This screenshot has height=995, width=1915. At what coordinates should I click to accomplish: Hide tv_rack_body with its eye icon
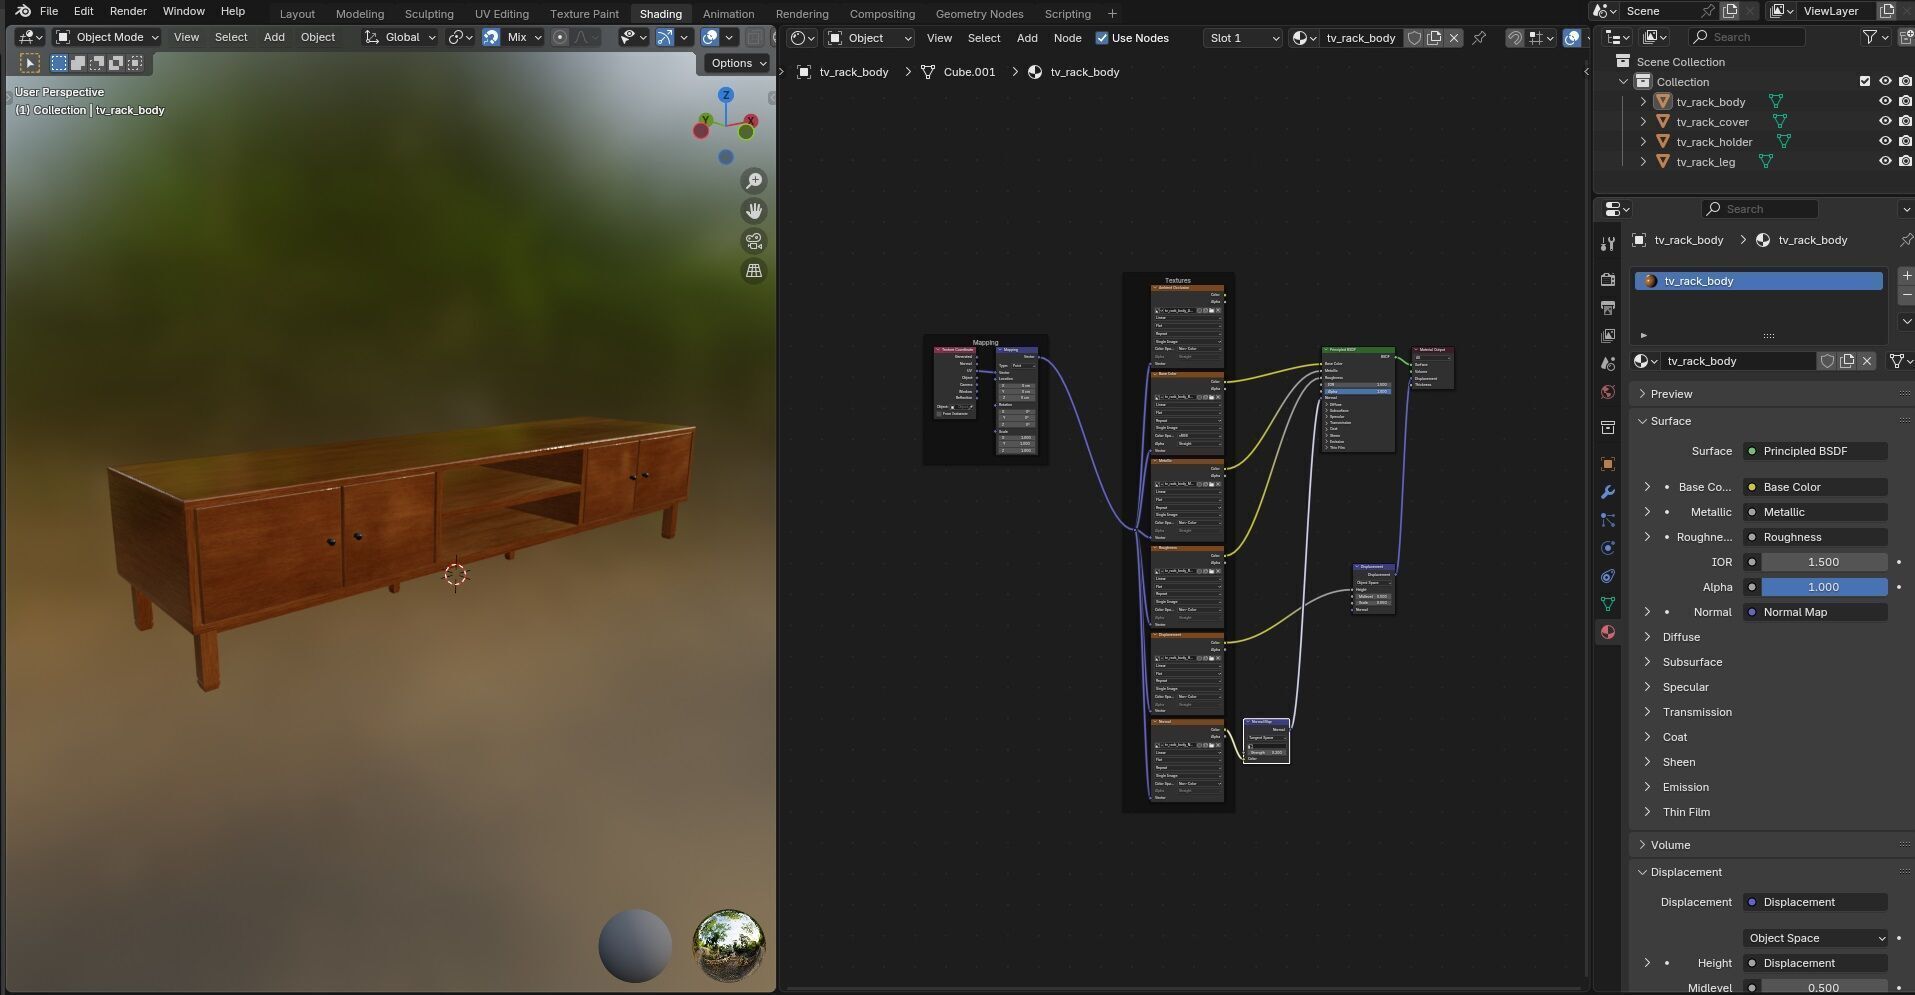click(x=1885, y=102)
